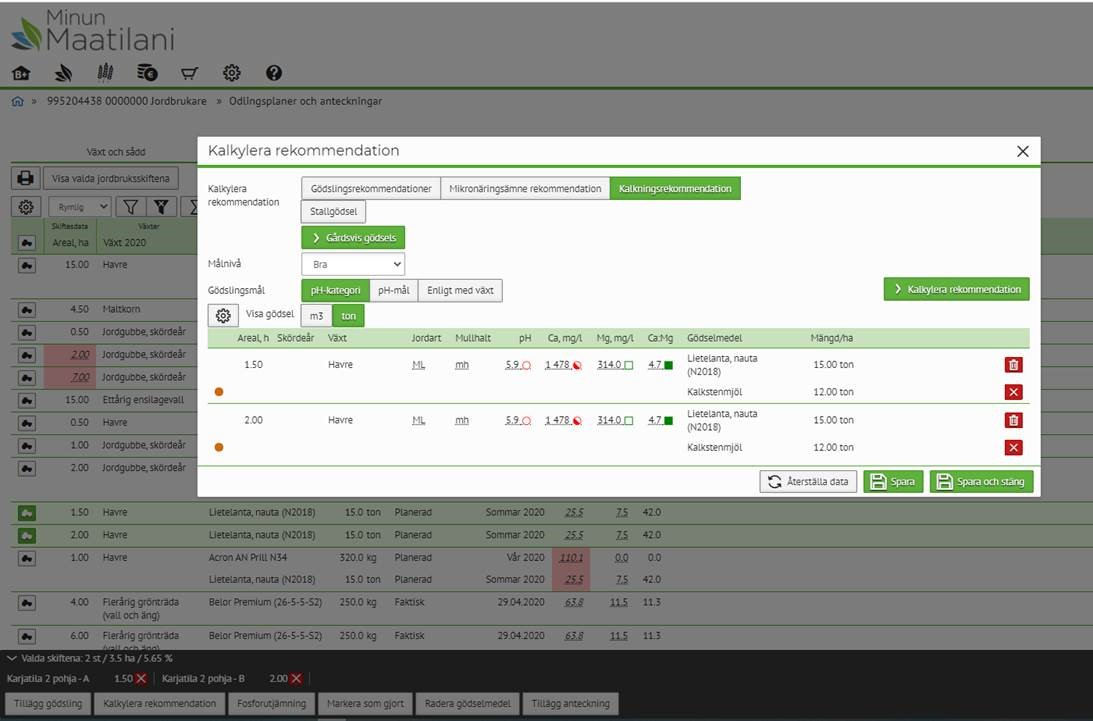
Task: Open dialog settings gear beside Visa gödsel
Action: [222, 316]
